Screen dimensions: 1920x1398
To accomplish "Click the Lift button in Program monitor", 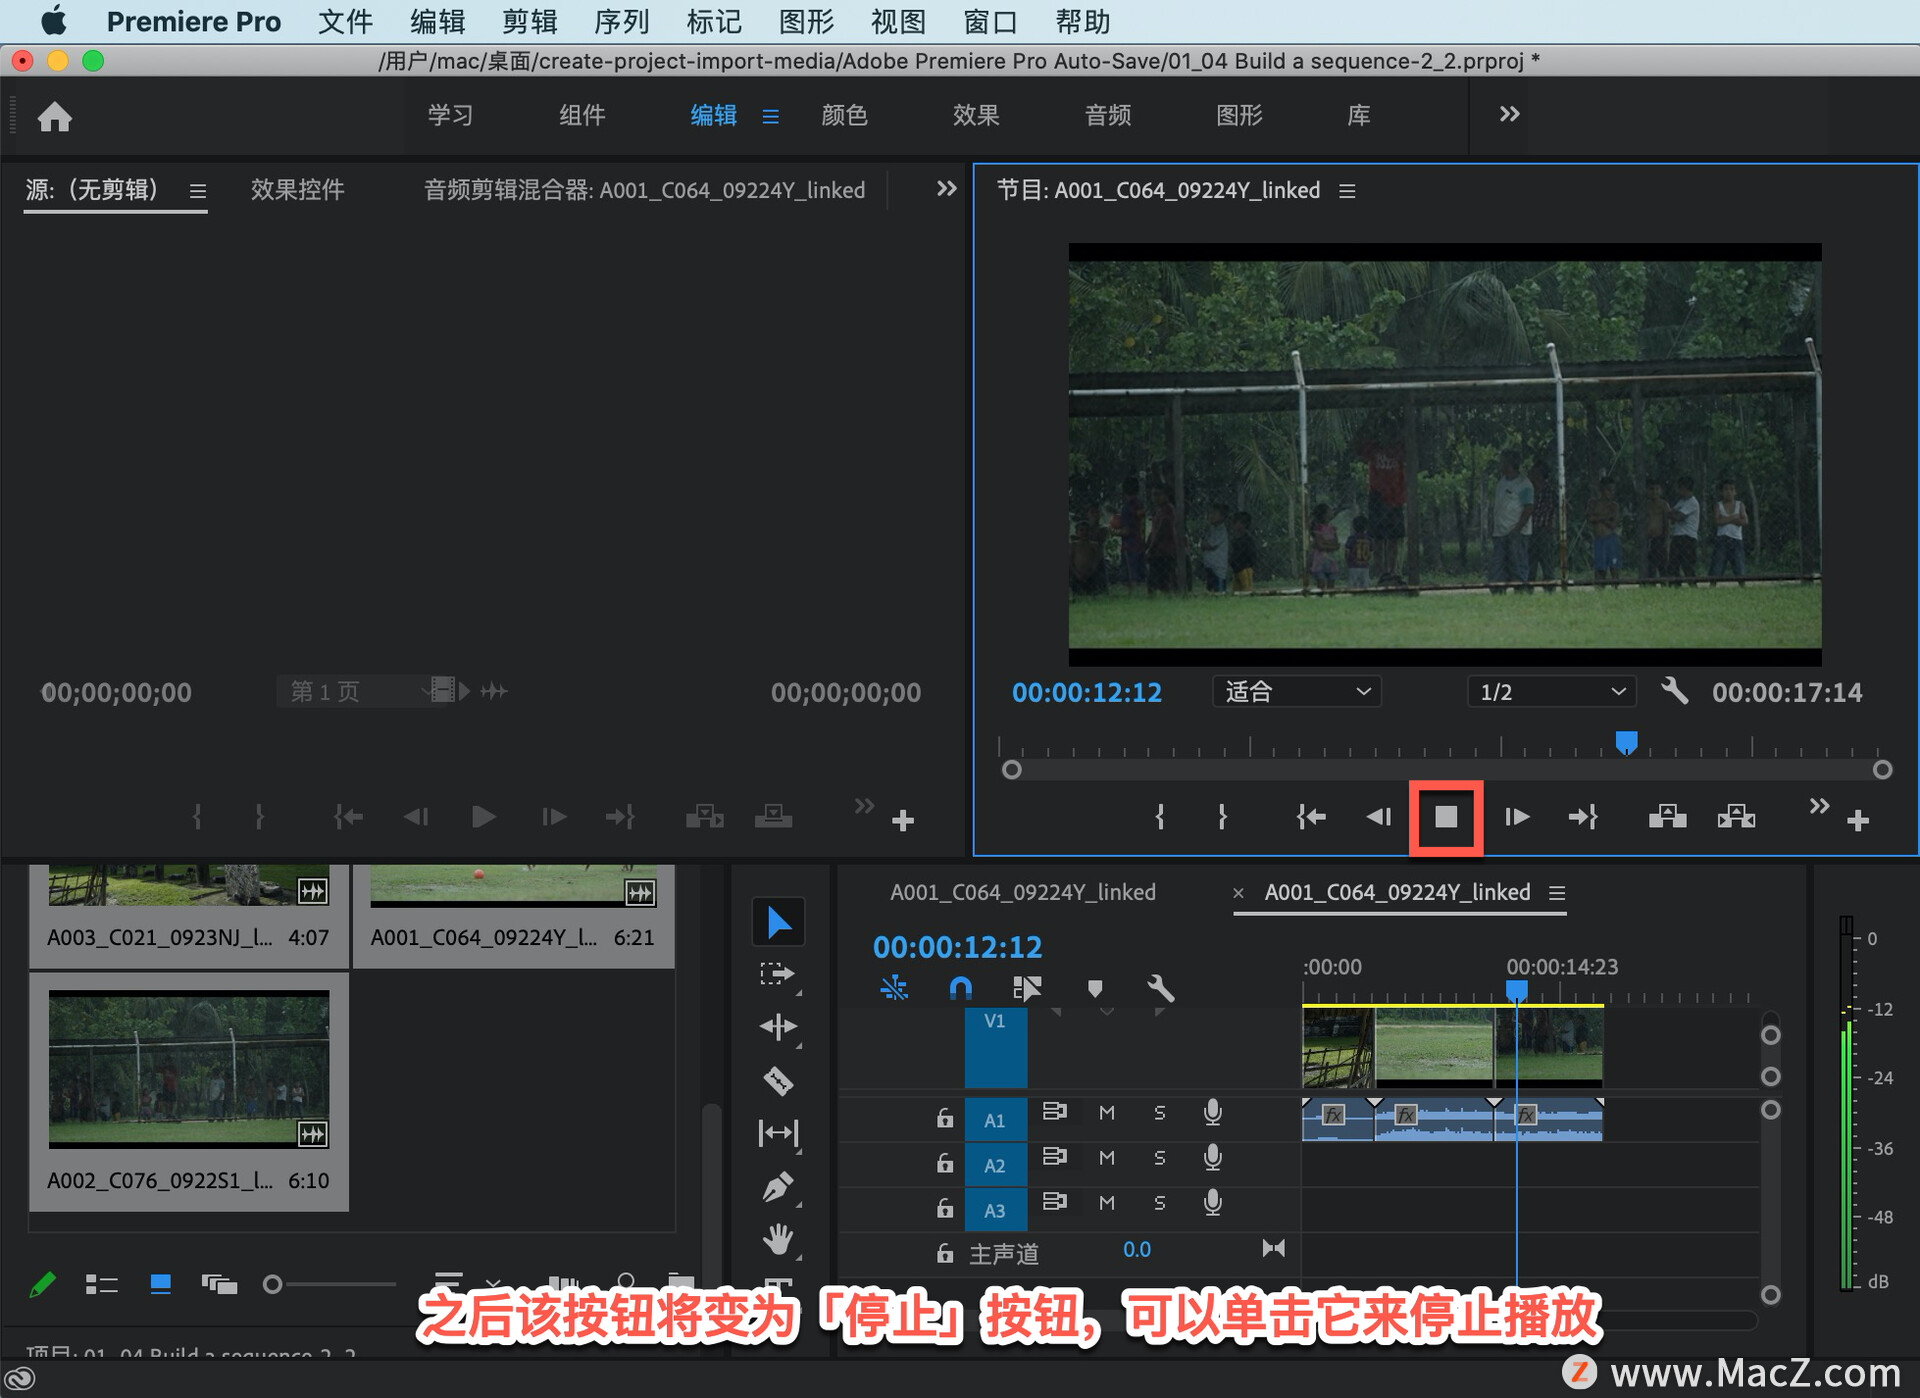I will point(1667,817).
